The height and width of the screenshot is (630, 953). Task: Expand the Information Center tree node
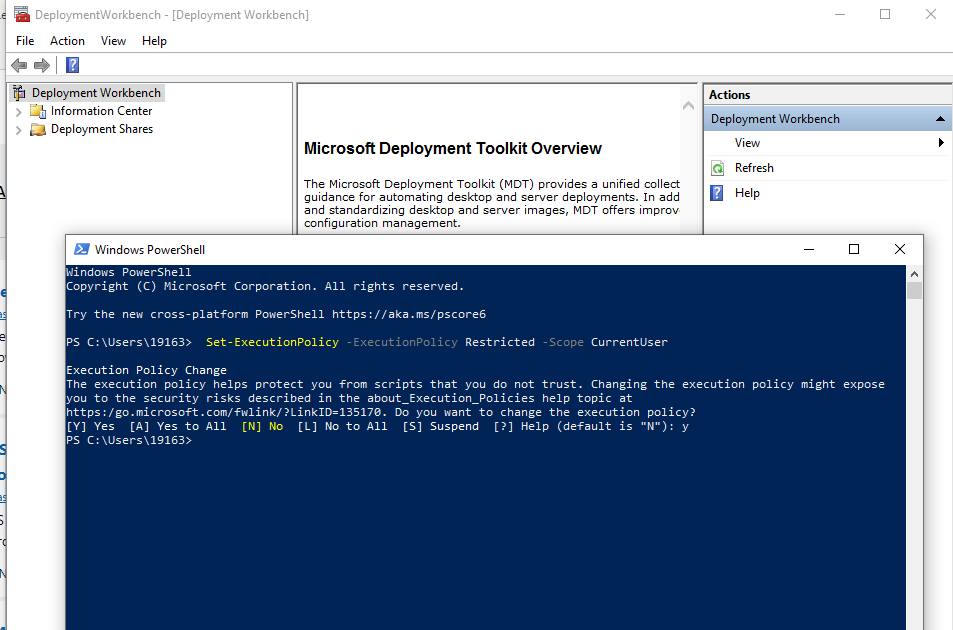[18, 112]
